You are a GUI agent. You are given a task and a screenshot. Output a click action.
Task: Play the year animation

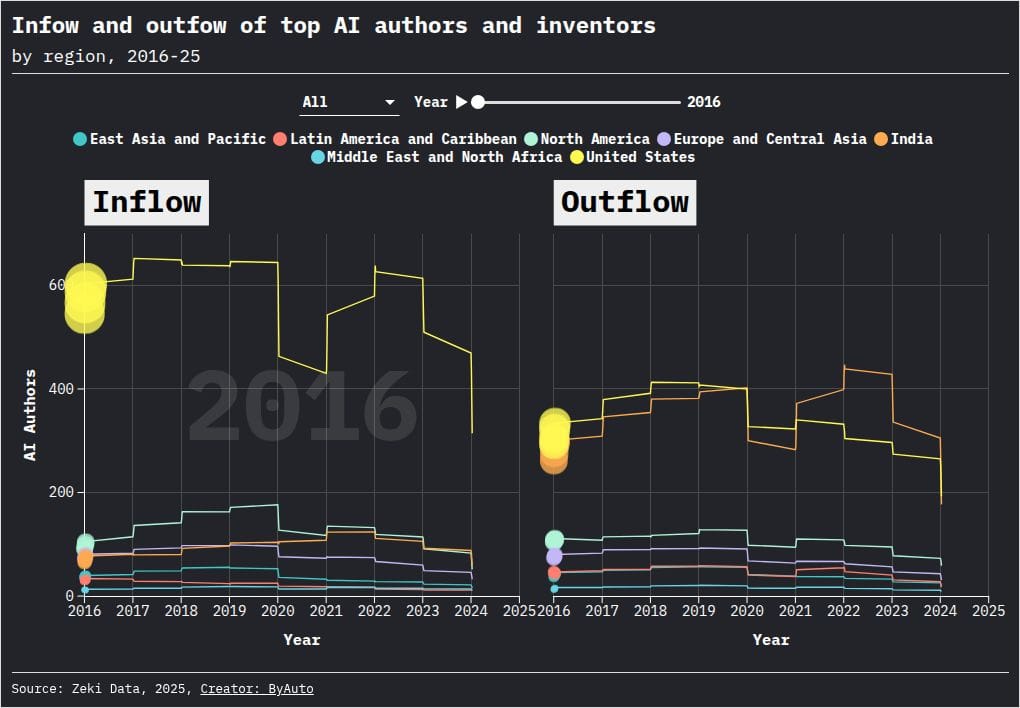tap(461, 102)
